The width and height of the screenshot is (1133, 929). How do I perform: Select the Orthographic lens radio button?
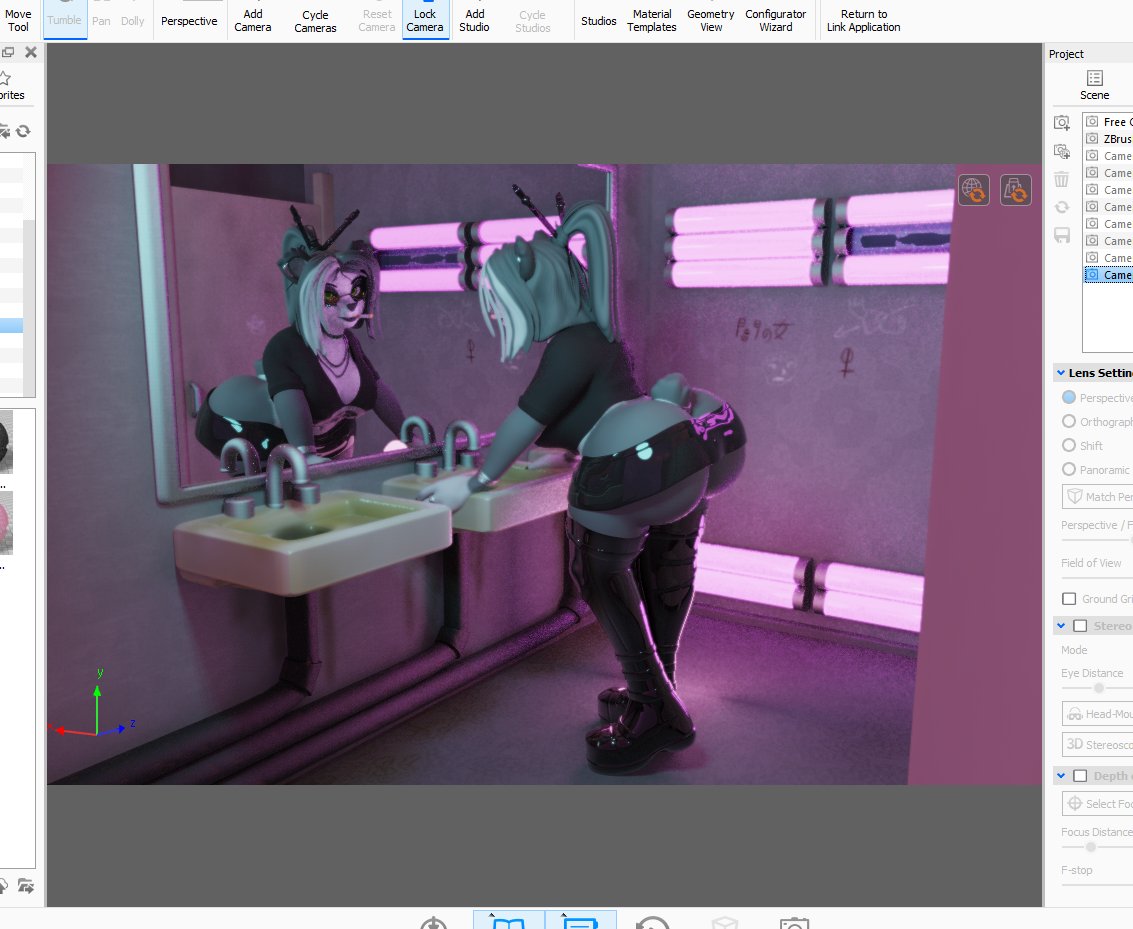(x=1068, y=421)
